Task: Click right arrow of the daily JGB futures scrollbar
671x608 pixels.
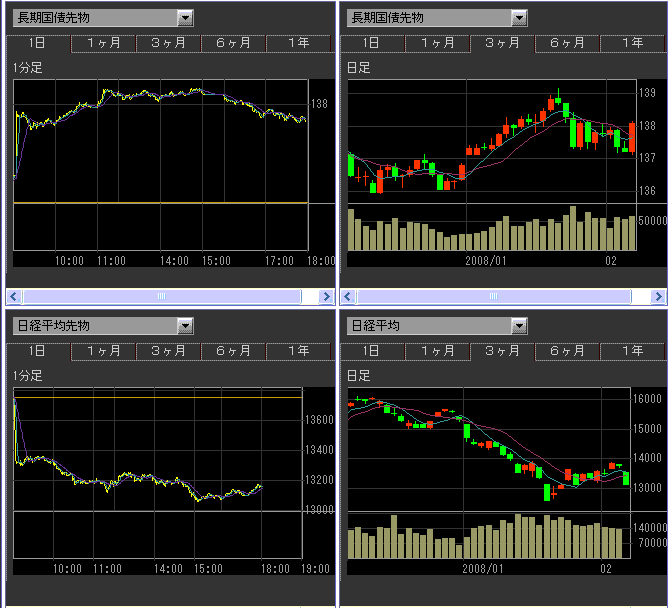Action: tap(659, 296)
